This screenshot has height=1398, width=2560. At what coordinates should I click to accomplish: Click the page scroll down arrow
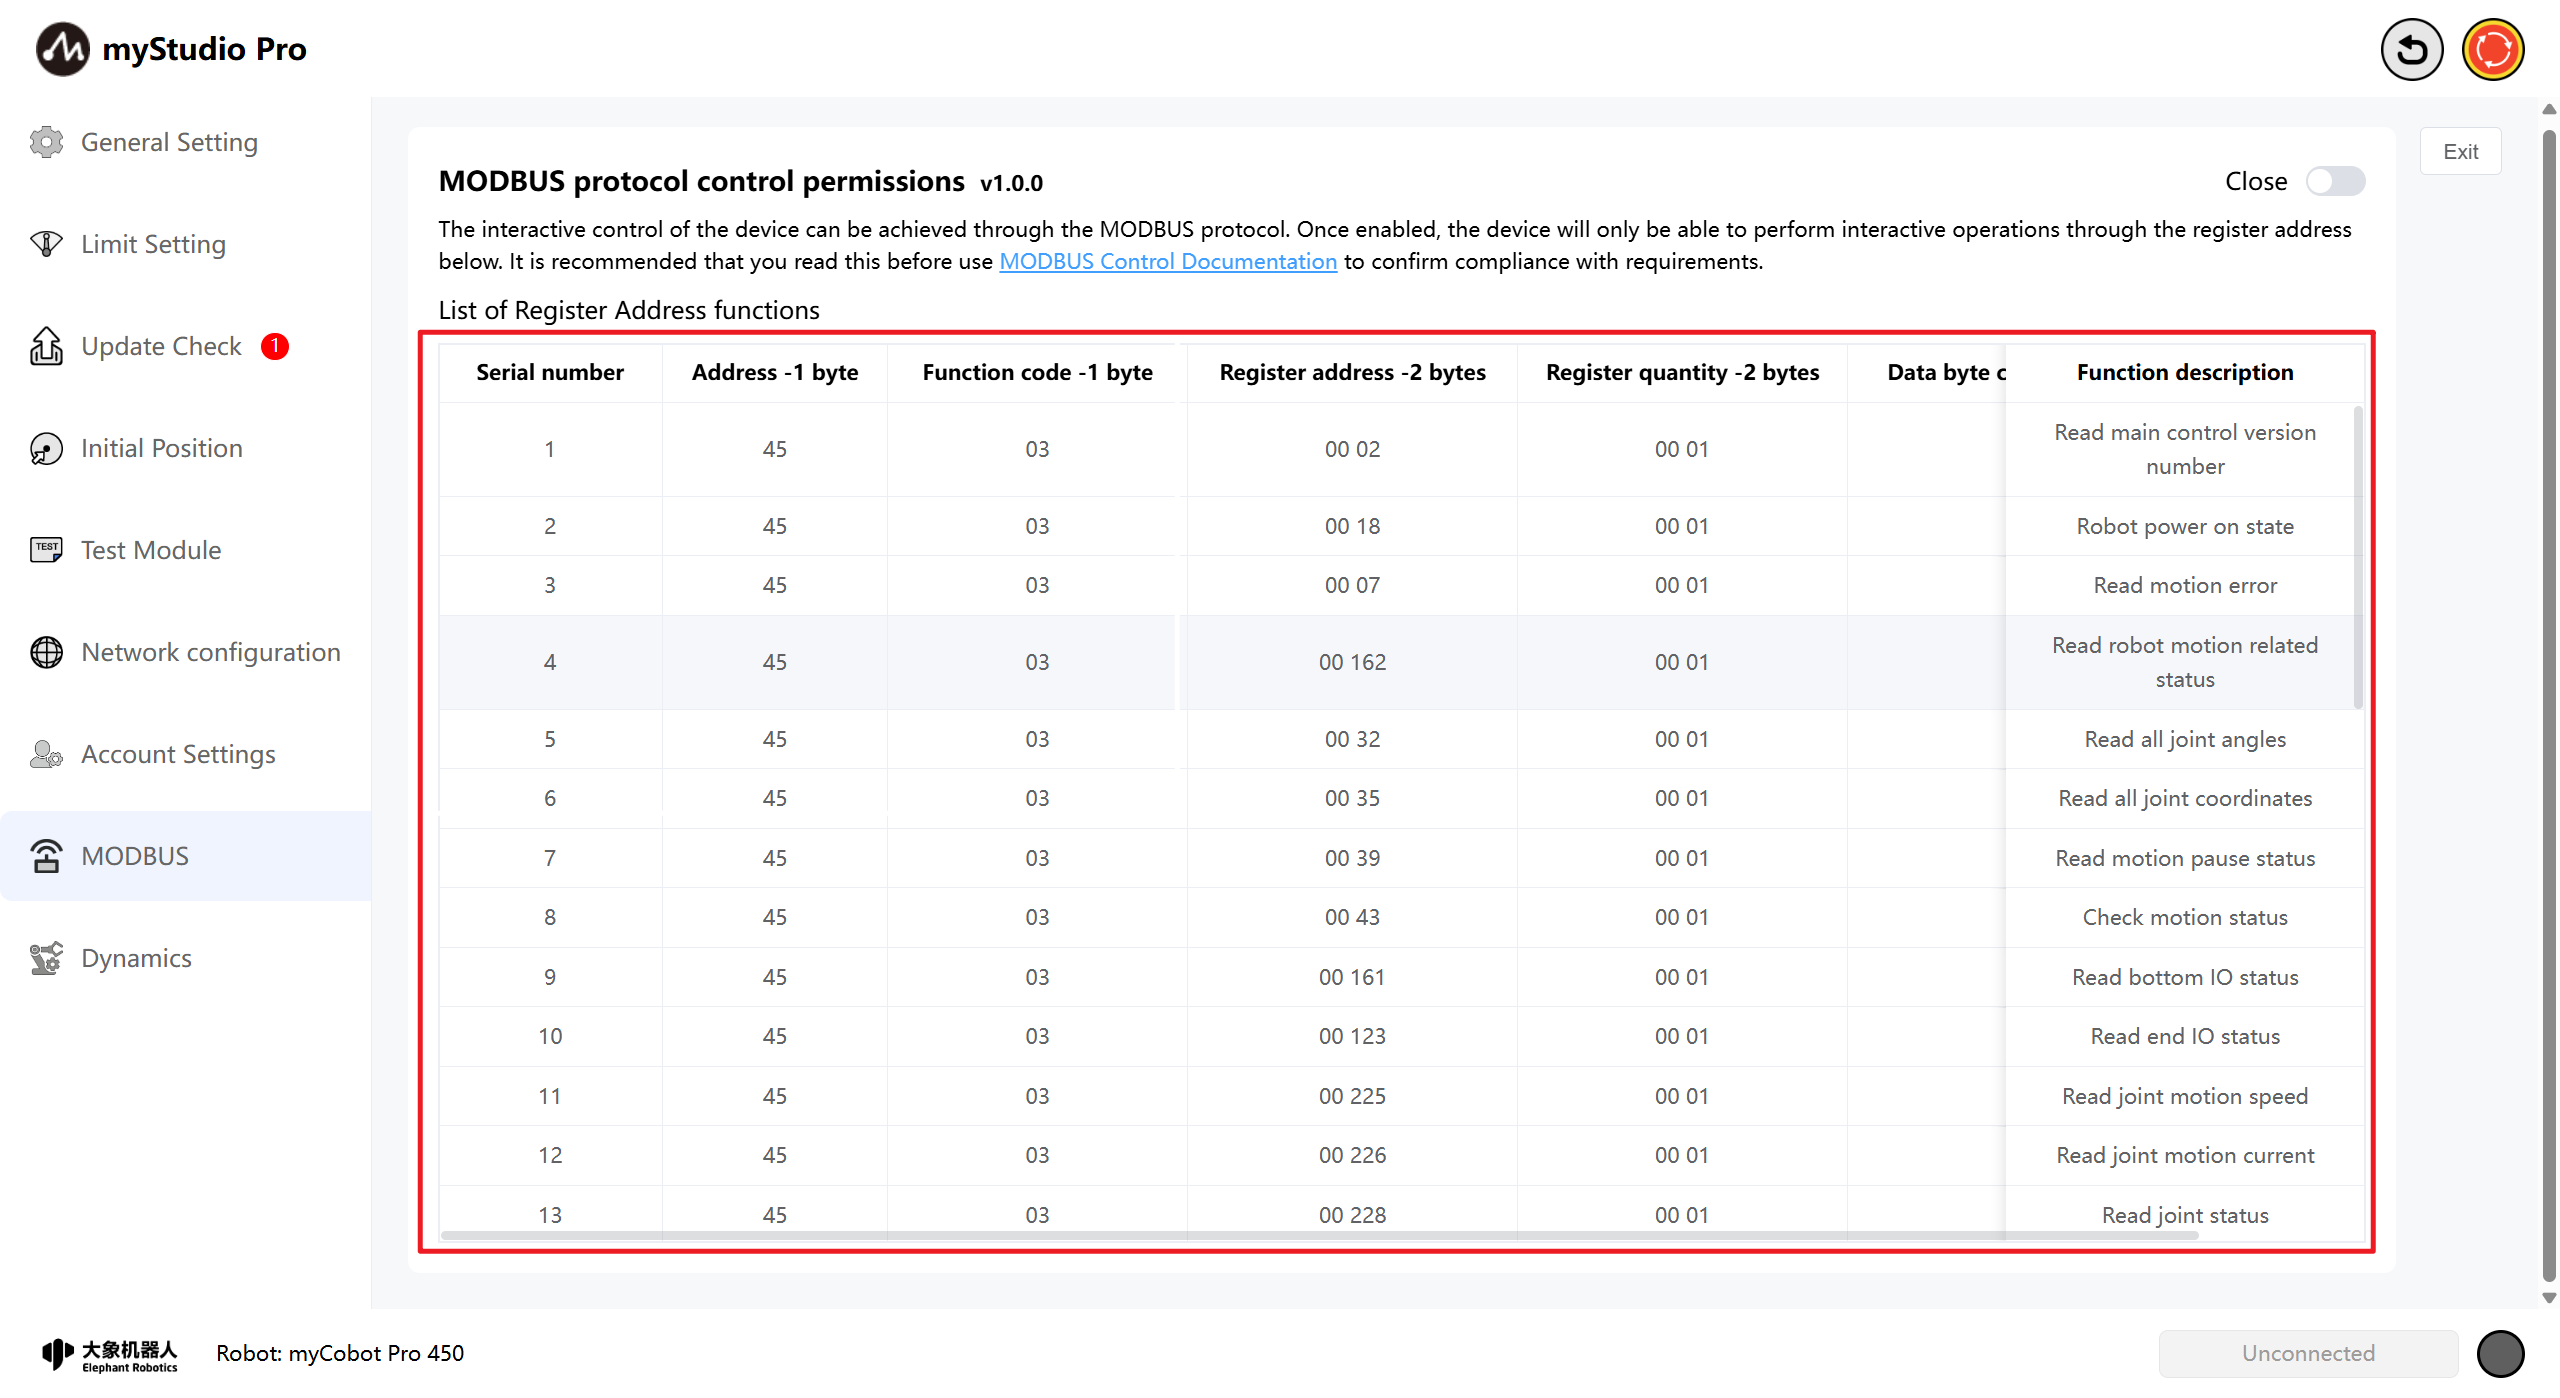coord(2549,1297)
